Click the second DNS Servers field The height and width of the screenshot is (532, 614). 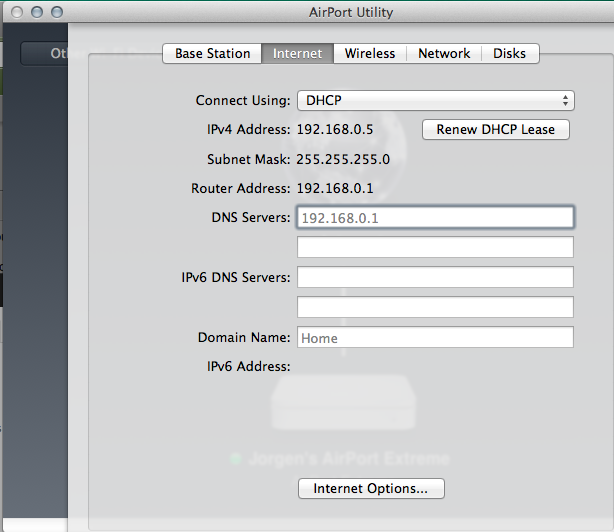435,247
